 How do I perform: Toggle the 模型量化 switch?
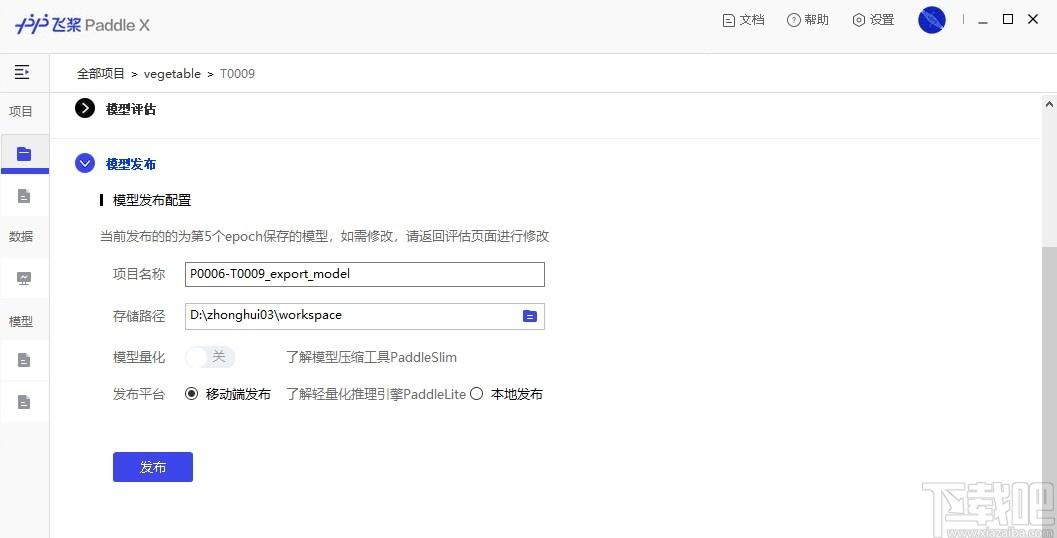tap(210, 357)
